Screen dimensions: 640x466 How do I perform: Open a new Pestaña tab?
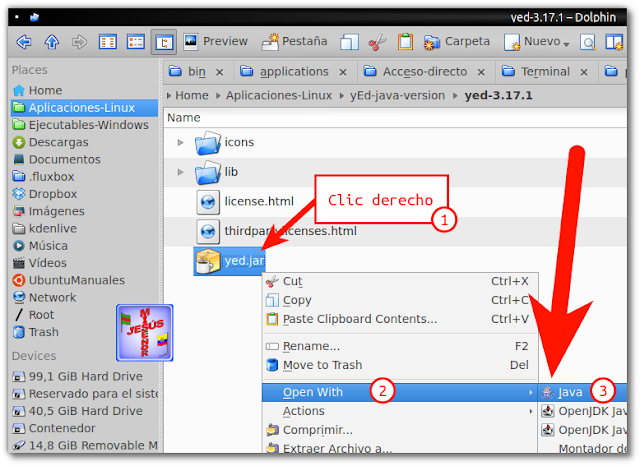pos(294,41)
